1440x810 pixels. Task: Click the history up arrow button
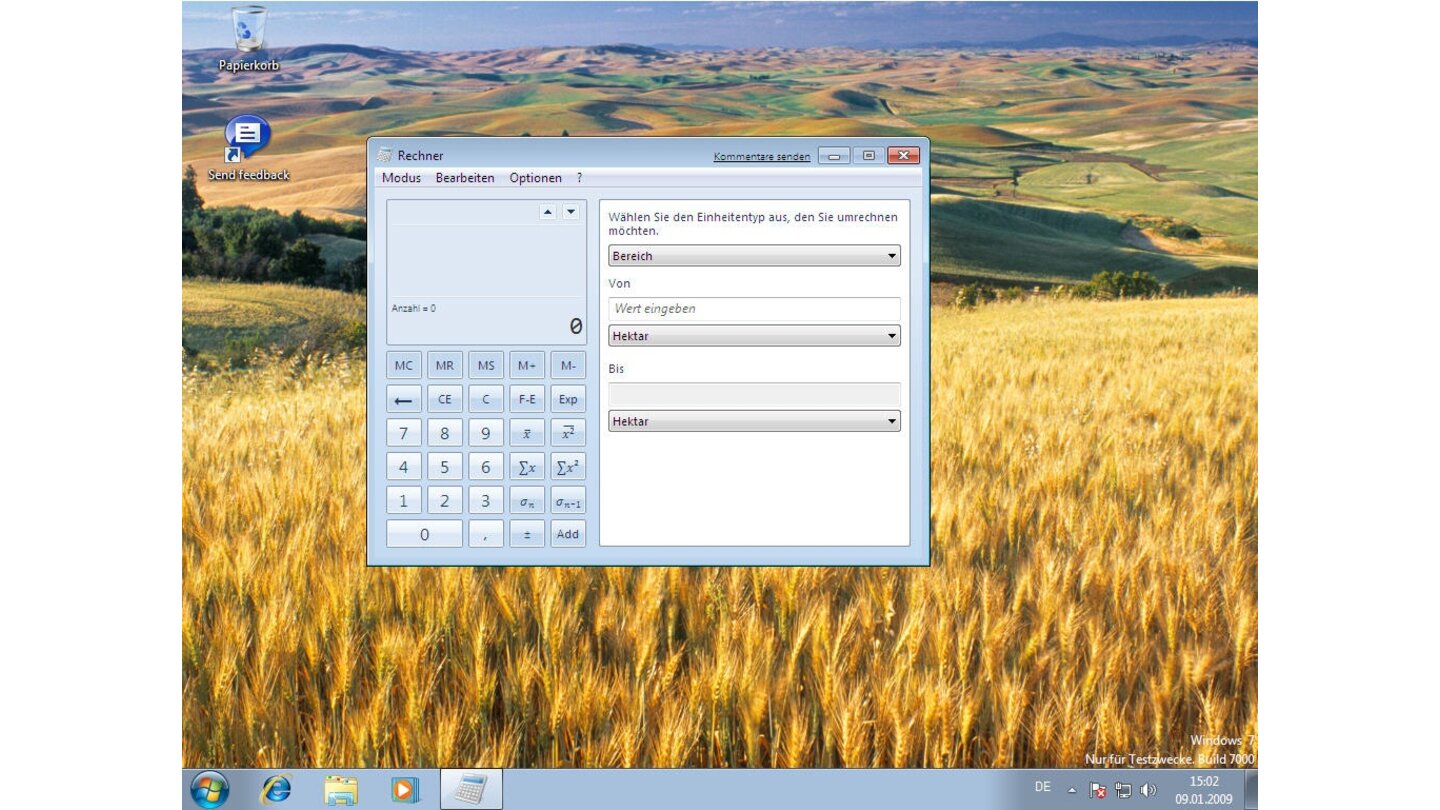[547, 212]
